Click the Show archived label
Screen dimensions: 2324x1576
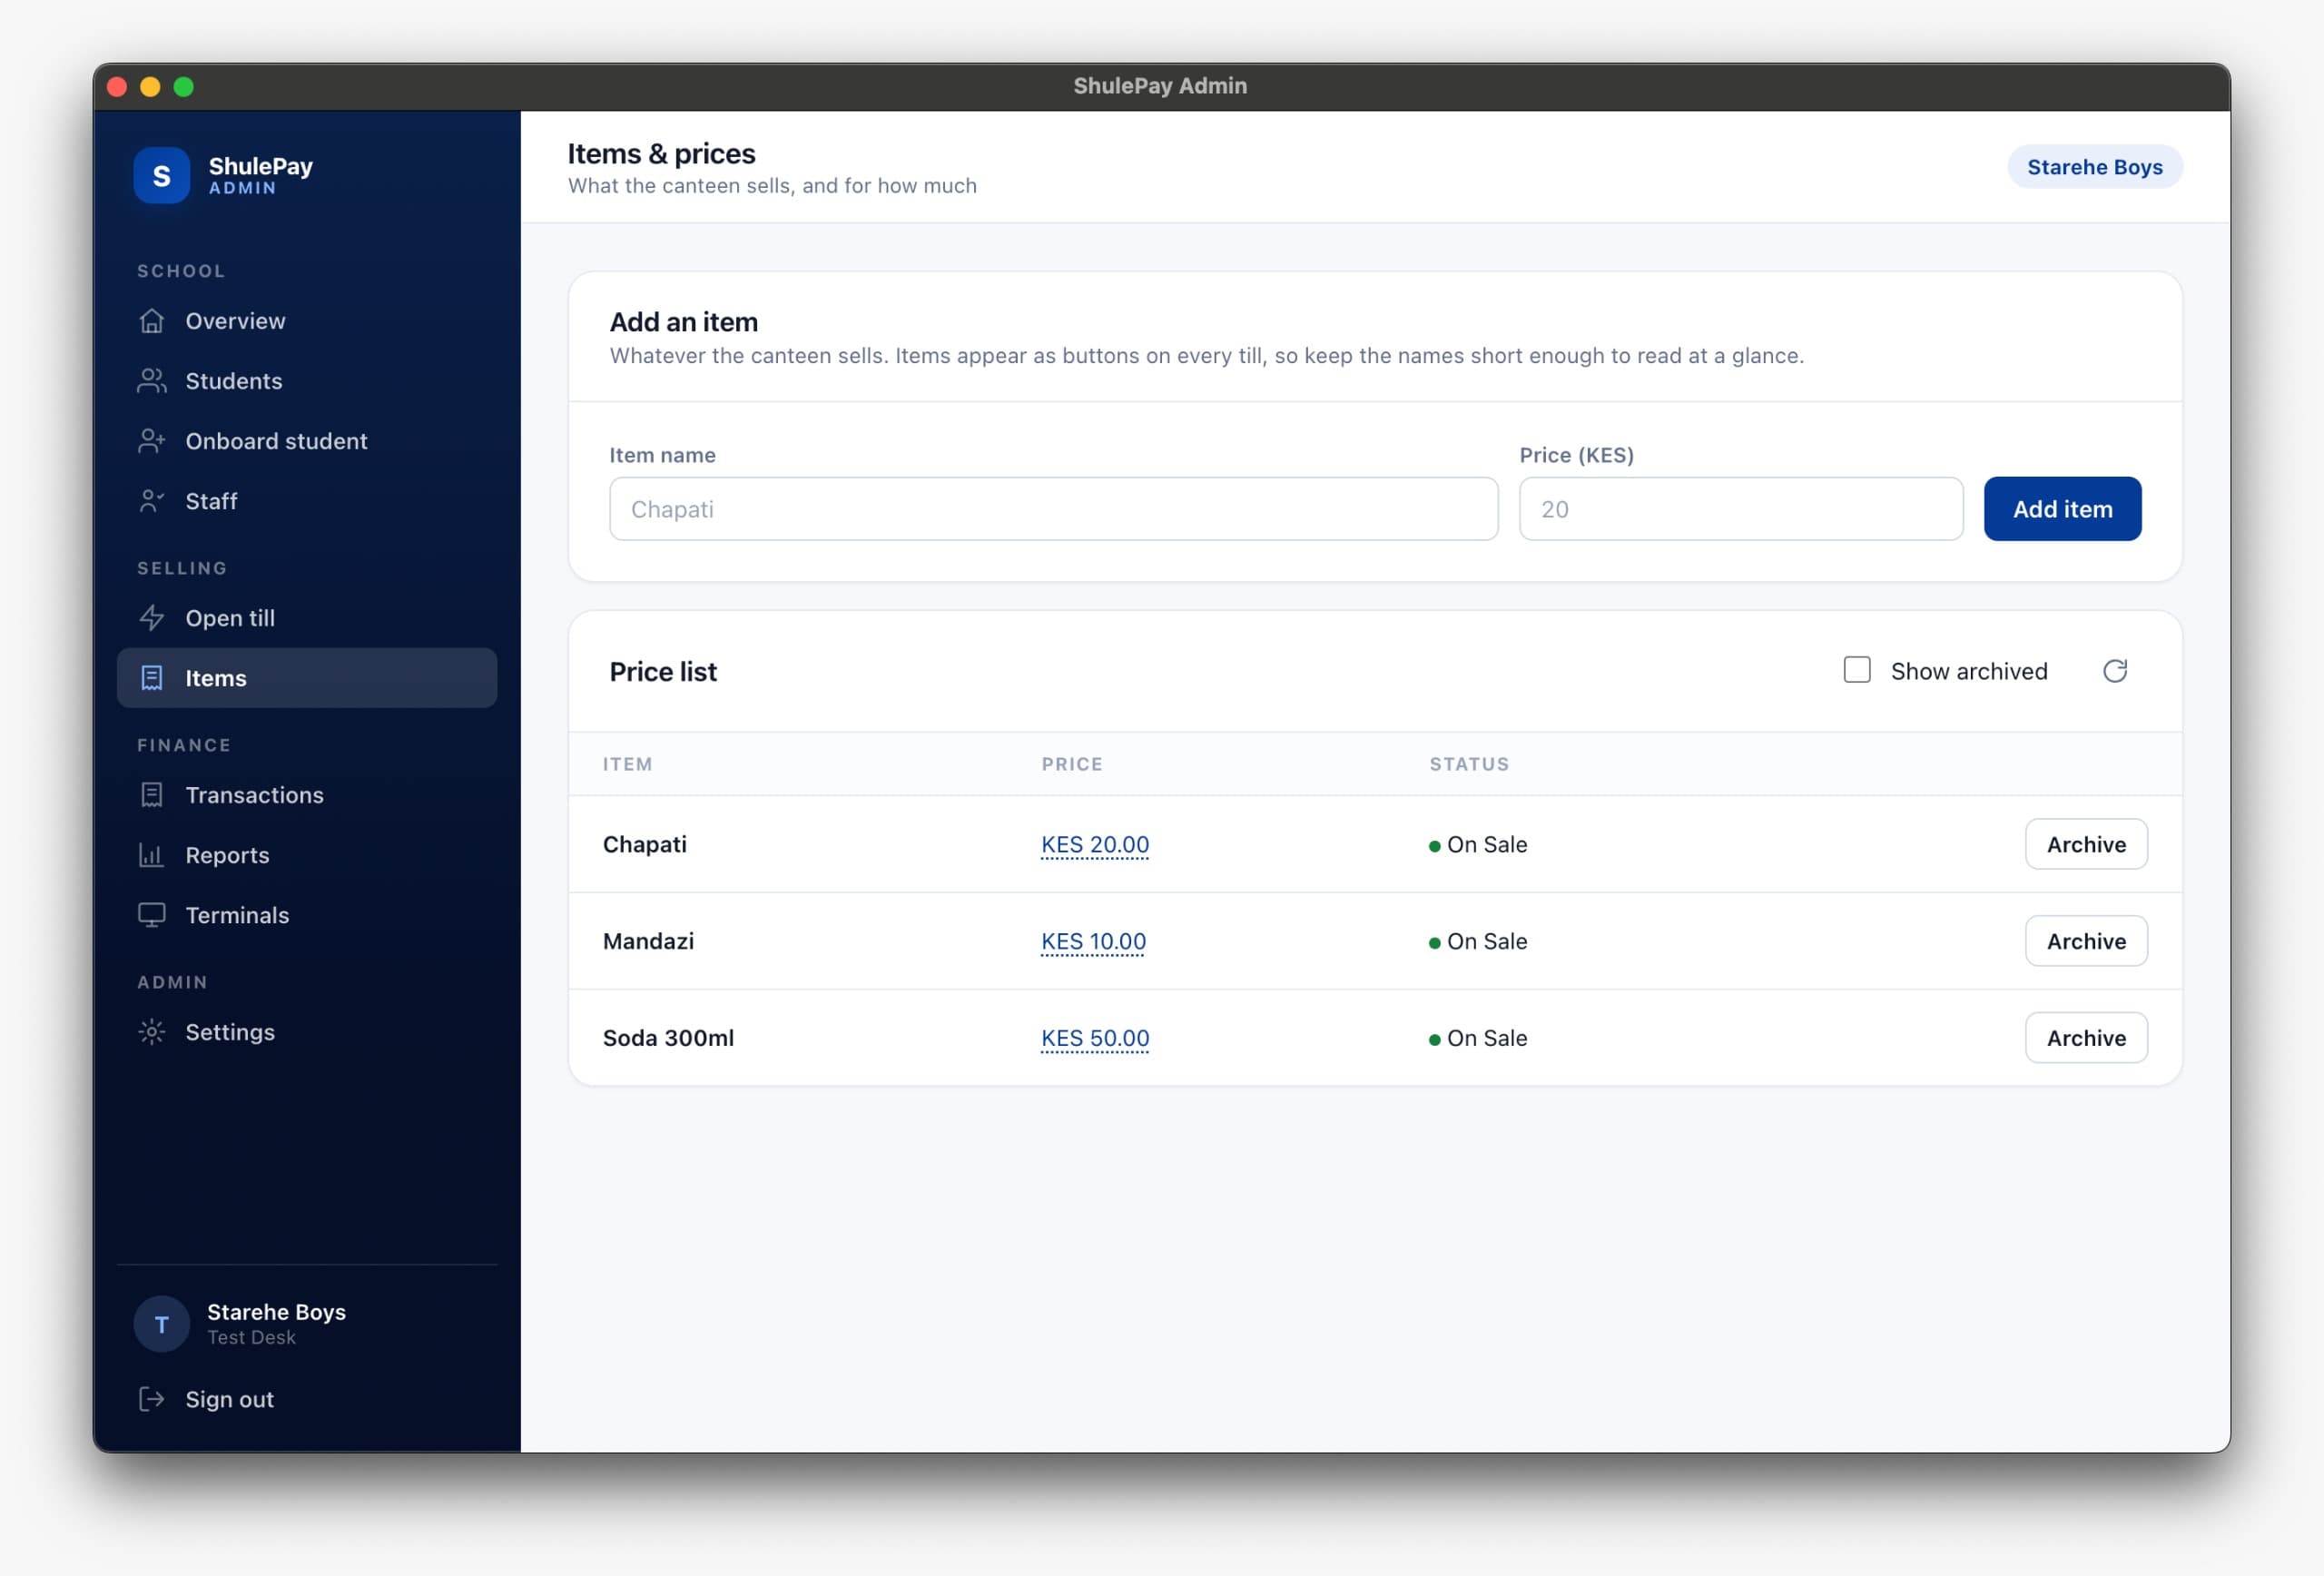(1968, 671)
